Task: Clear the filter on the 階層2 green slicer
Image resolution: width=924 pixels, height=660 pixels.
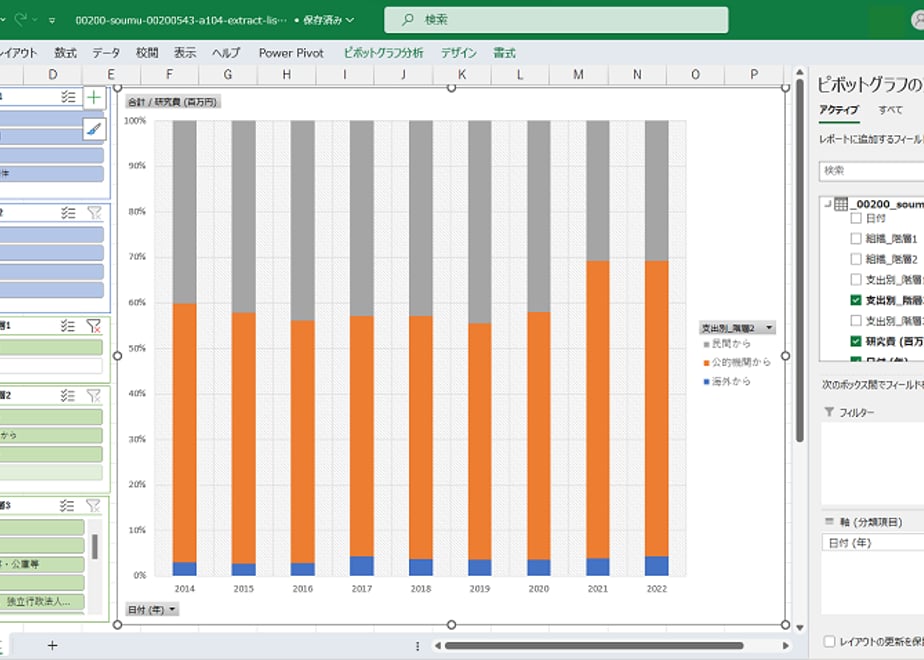Action: 94,395
